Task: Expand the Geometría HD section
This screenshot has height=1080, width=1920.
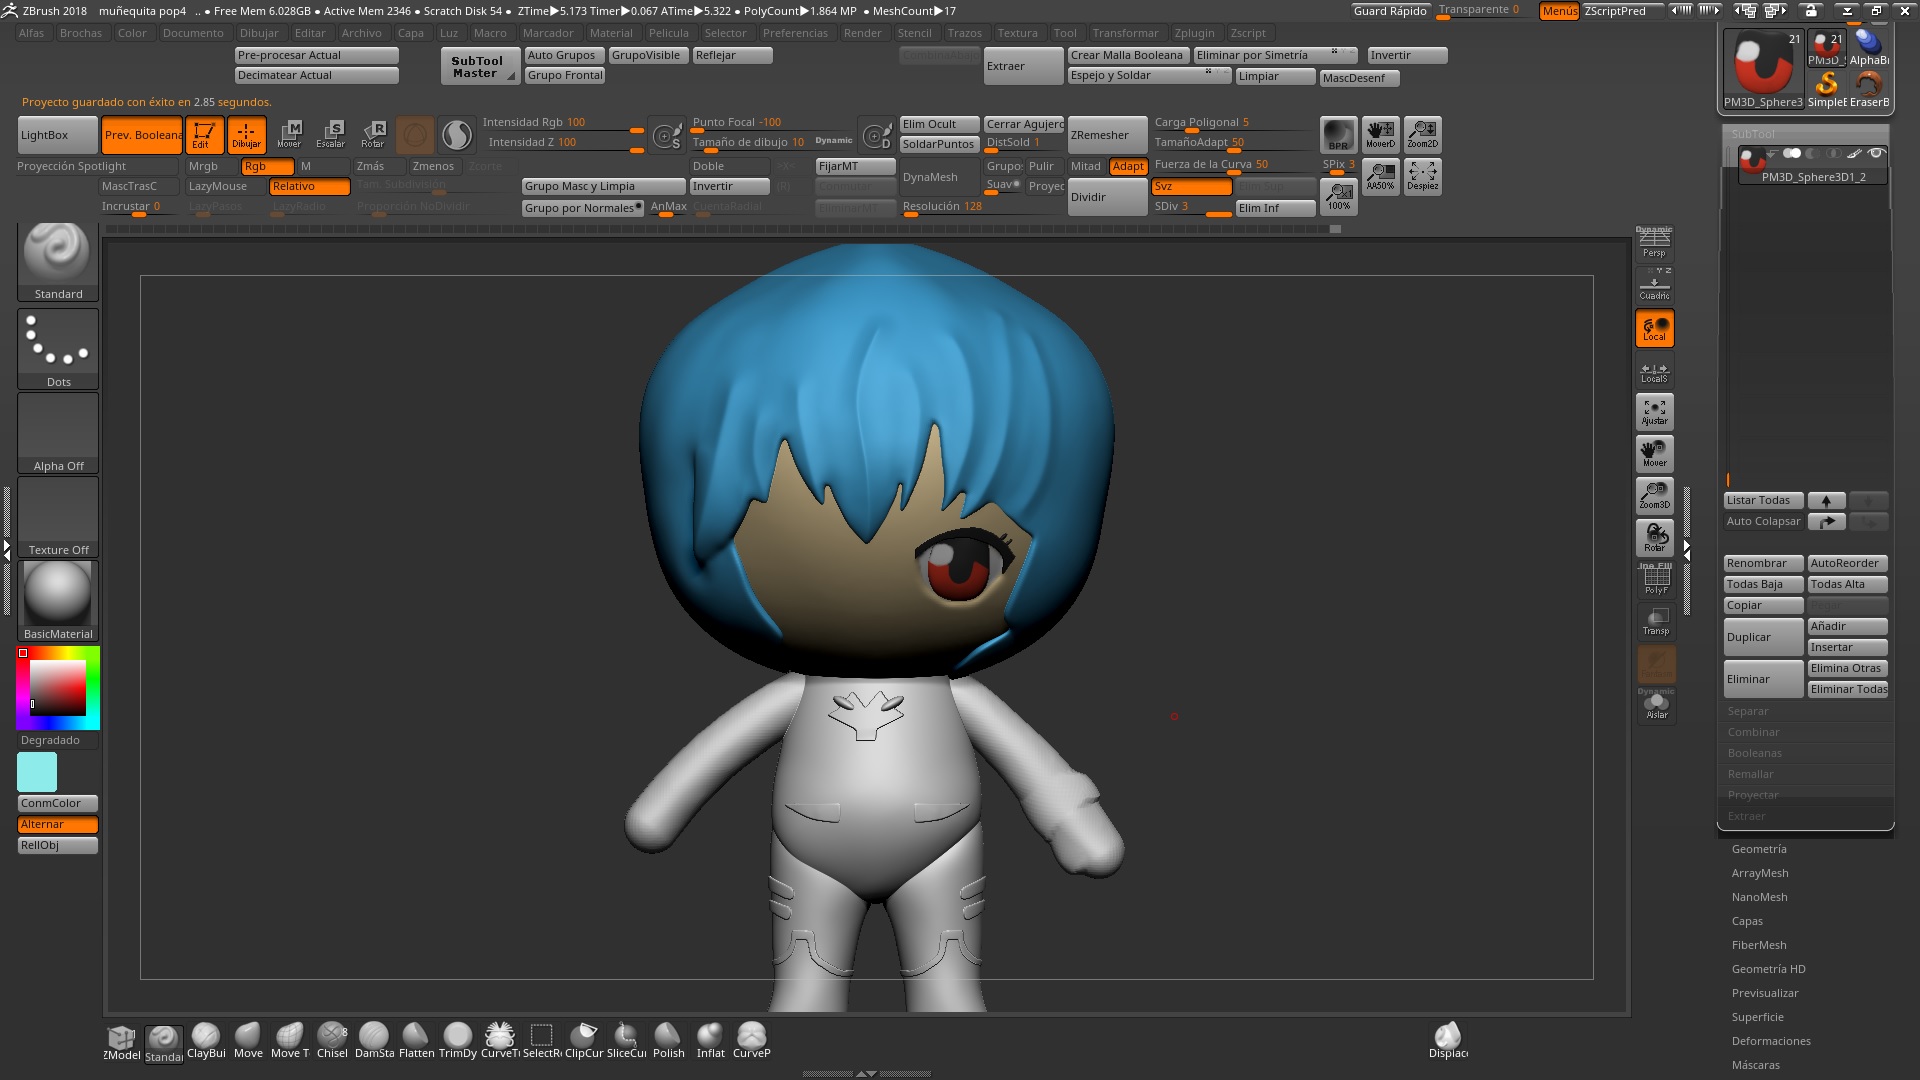Action: (1768, 969)
